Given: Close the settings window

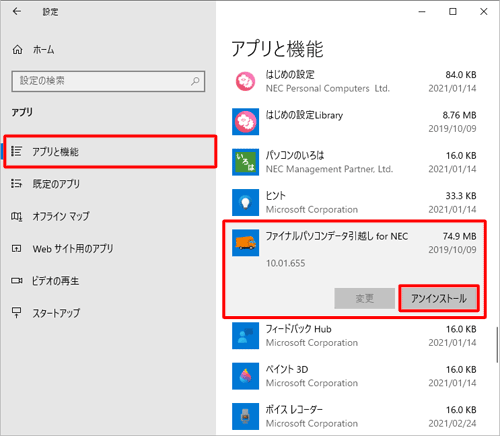Looking at the screenshot, I should 484,12.
